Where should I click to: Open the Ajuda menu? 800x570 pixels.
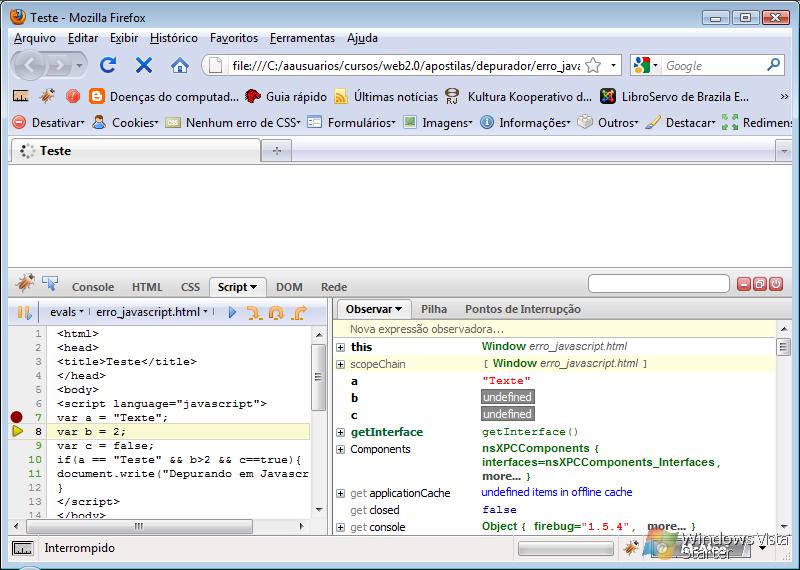coord(362,38)
